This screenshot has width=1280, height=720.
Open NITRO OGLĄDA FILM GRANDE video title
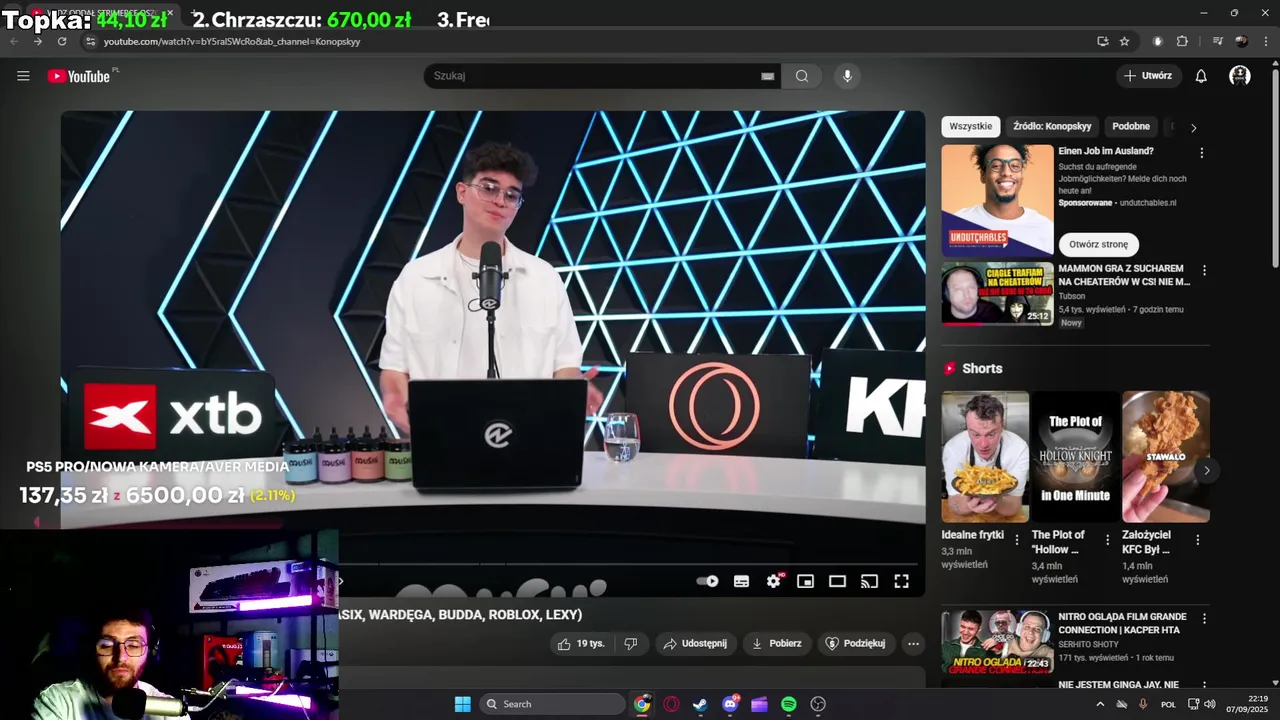(1122, 623)
